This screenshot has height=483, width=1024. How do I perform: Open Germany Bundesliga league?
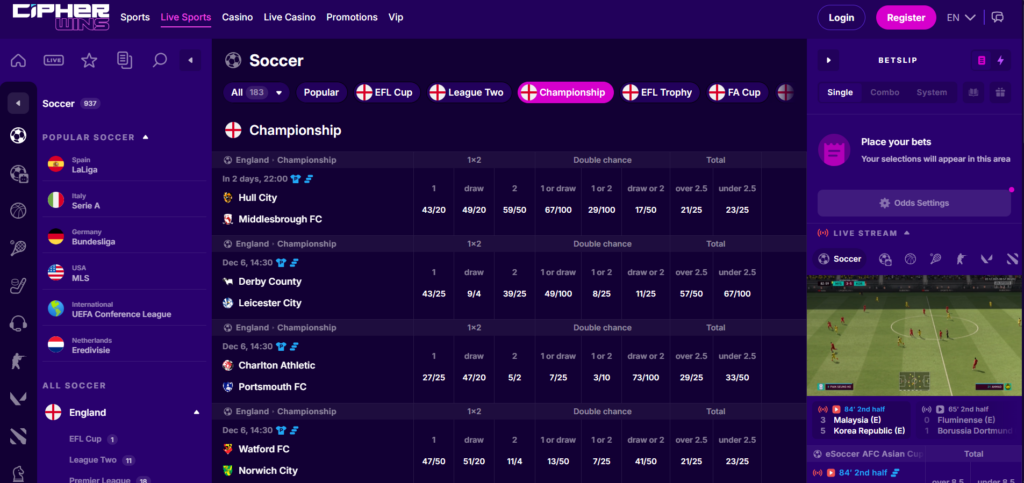point(124,237)
